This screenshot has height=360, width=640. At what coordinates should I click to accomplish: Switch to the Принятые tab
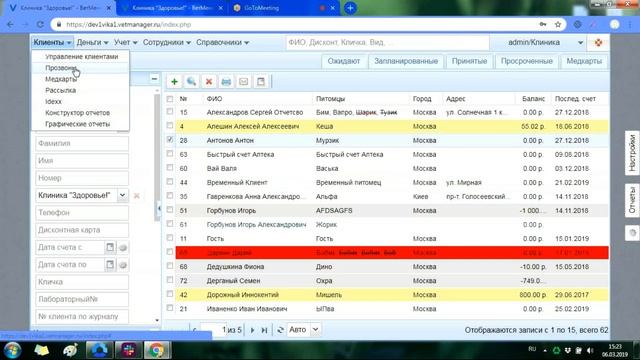469,61
